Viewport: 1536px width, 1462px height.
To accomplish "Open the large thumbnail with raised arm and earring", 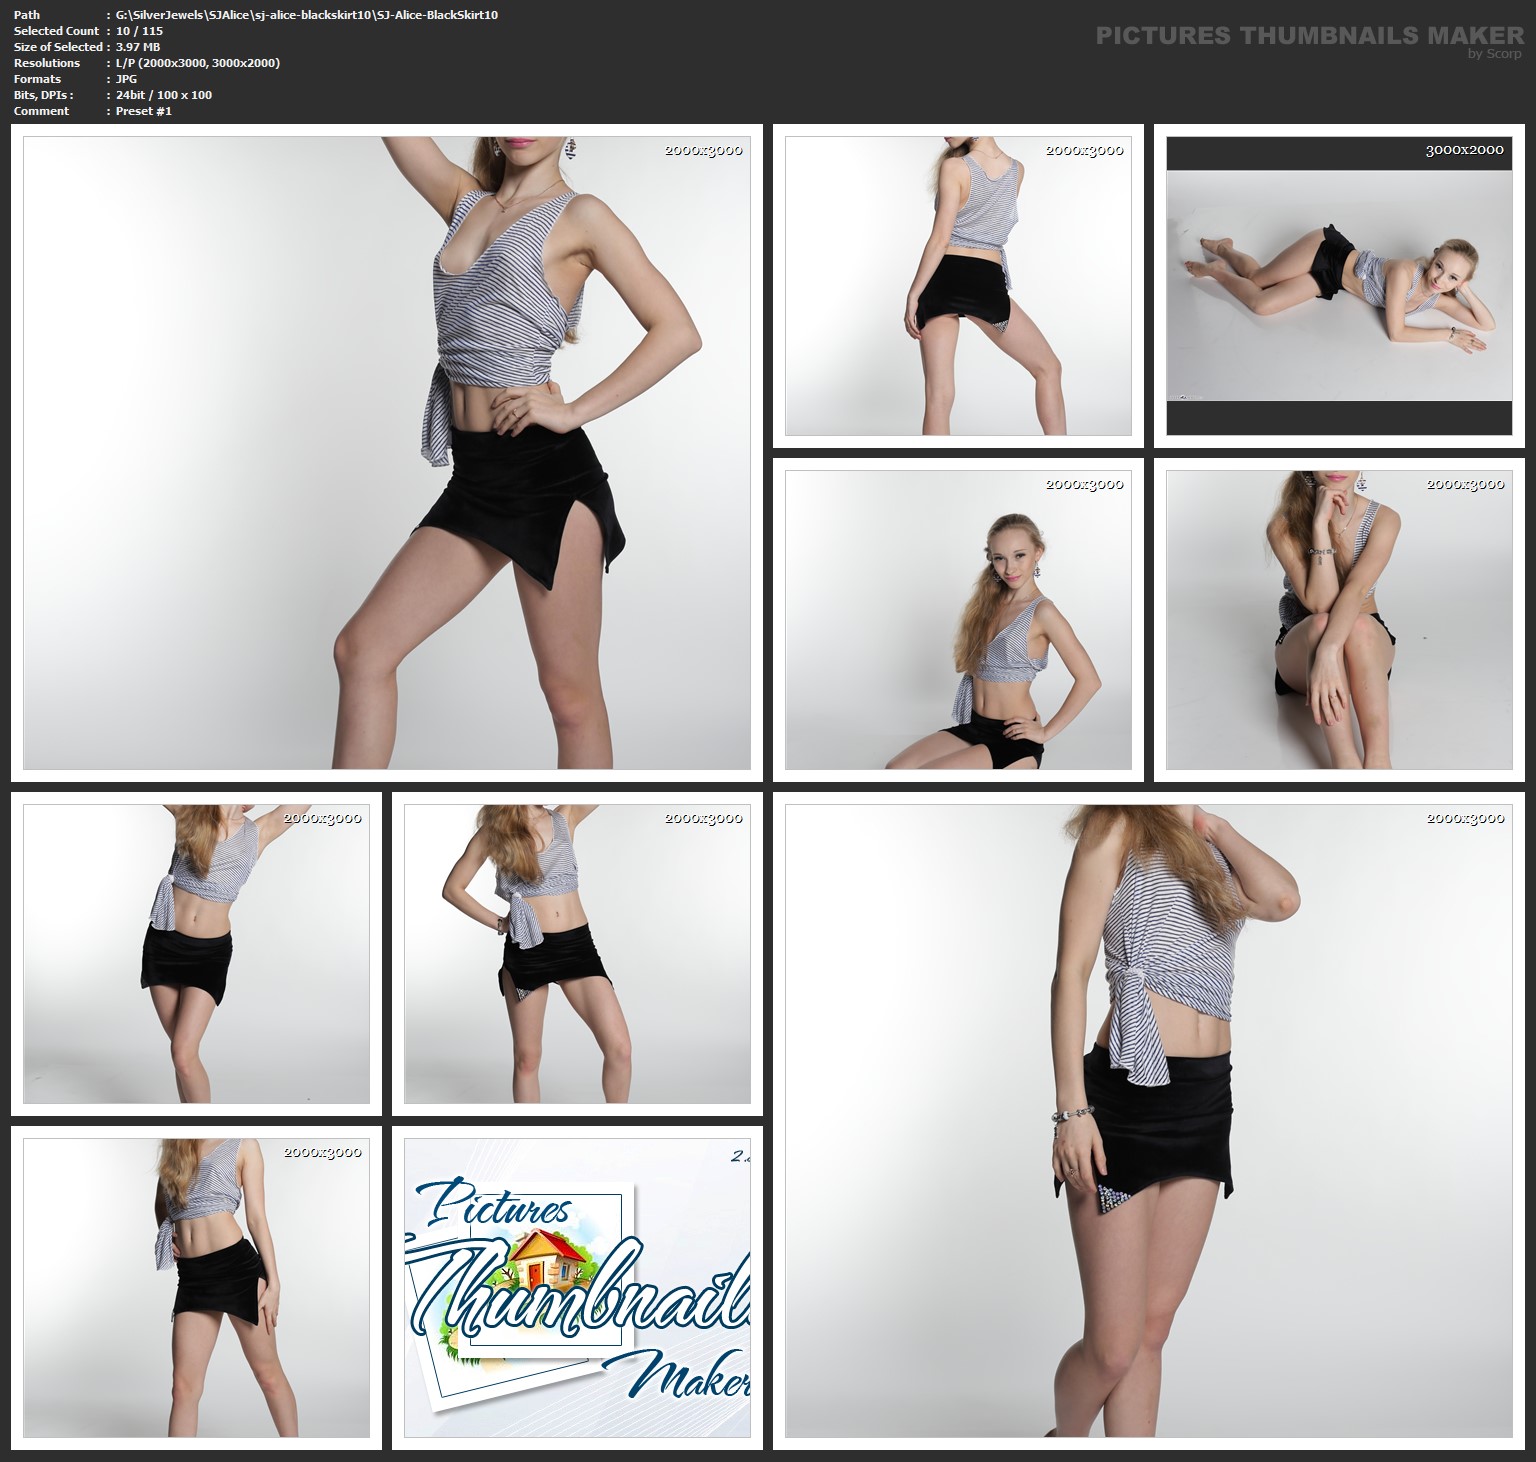I will (x=387, y=453).
